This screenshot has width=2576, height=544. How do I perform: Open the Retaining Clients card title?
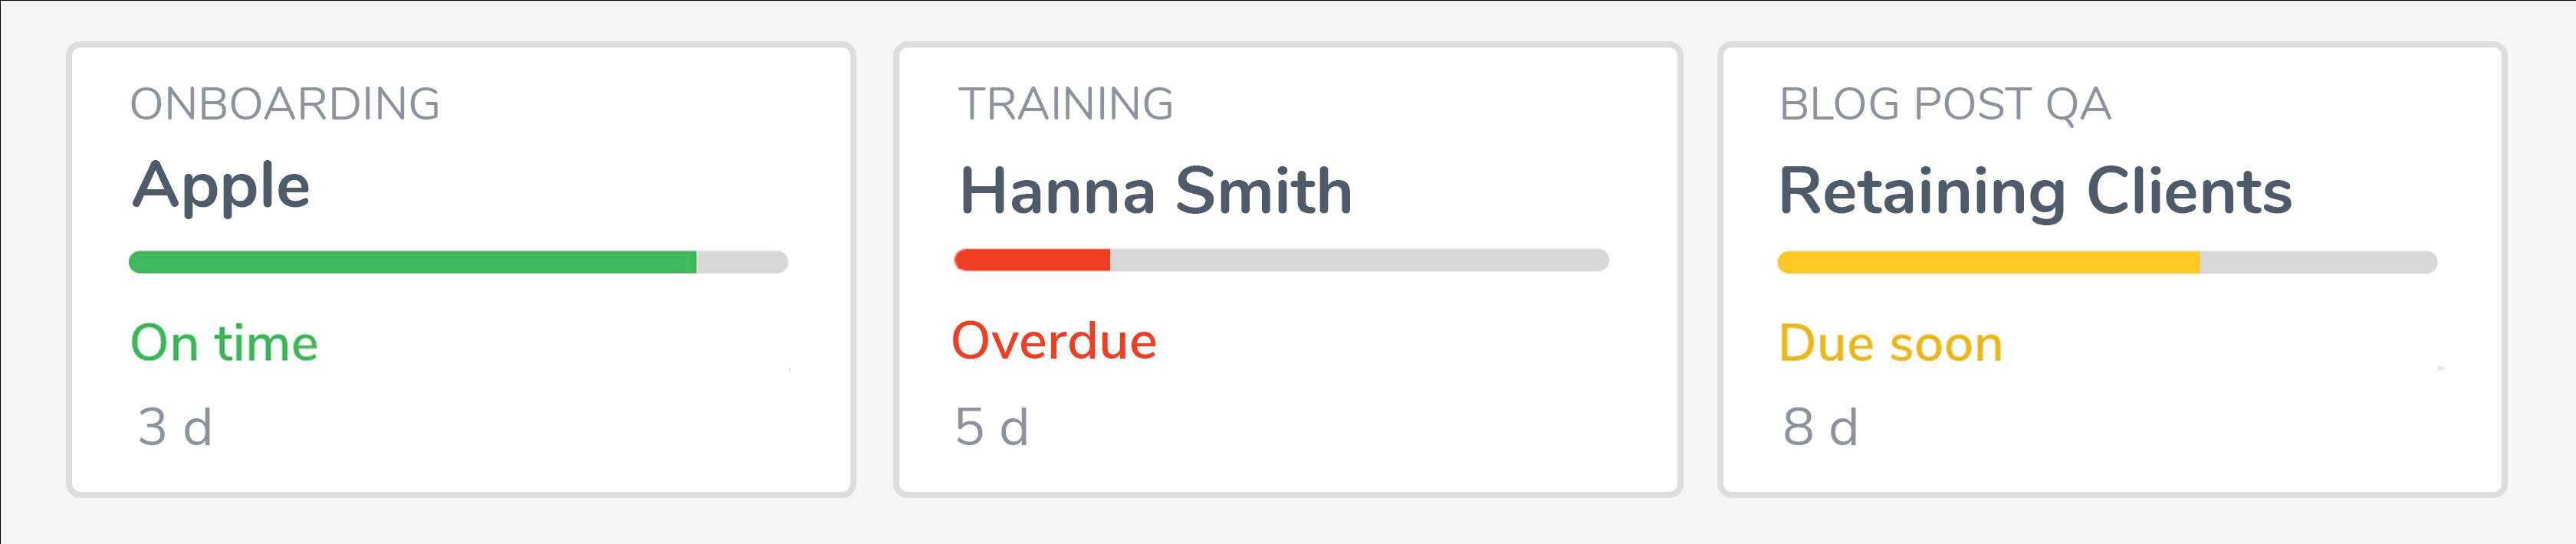(2035, 191)
